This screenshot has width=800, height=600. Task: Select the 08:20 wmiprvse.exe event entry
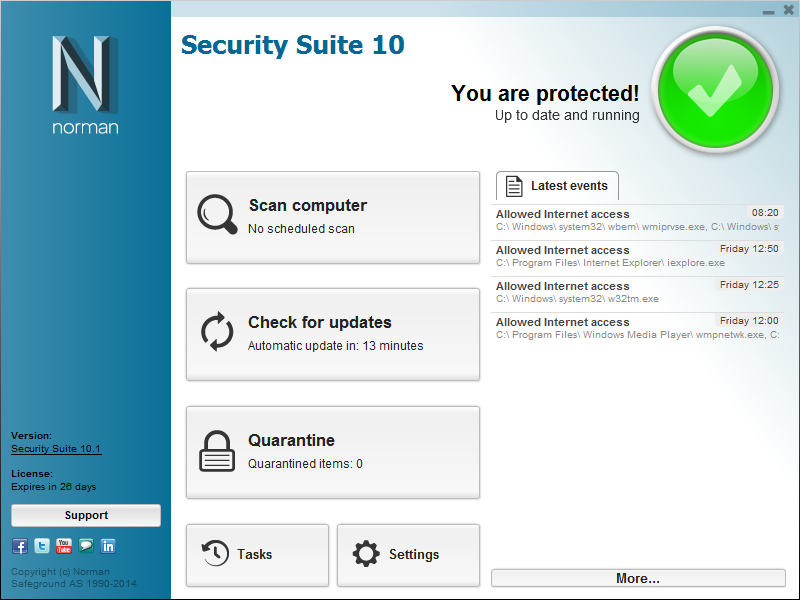point(637,220)
